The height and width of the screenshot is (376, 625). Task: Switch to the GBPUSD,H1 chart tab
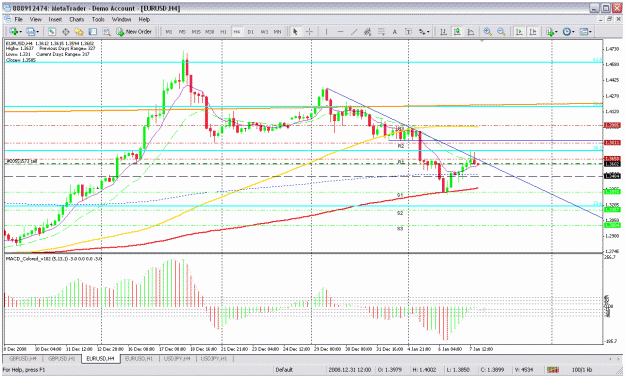click(62, 358)
